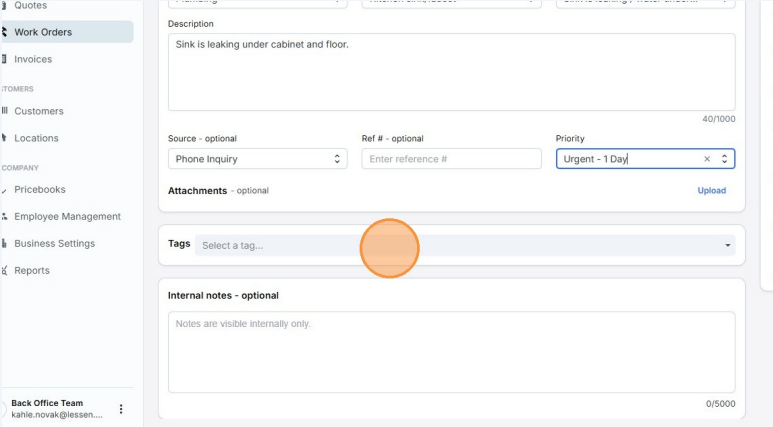Image resolution: width=773 pixels, height=427 pixels.
Task: Click the Reports sidebar icon
Action: coord(4,271)
